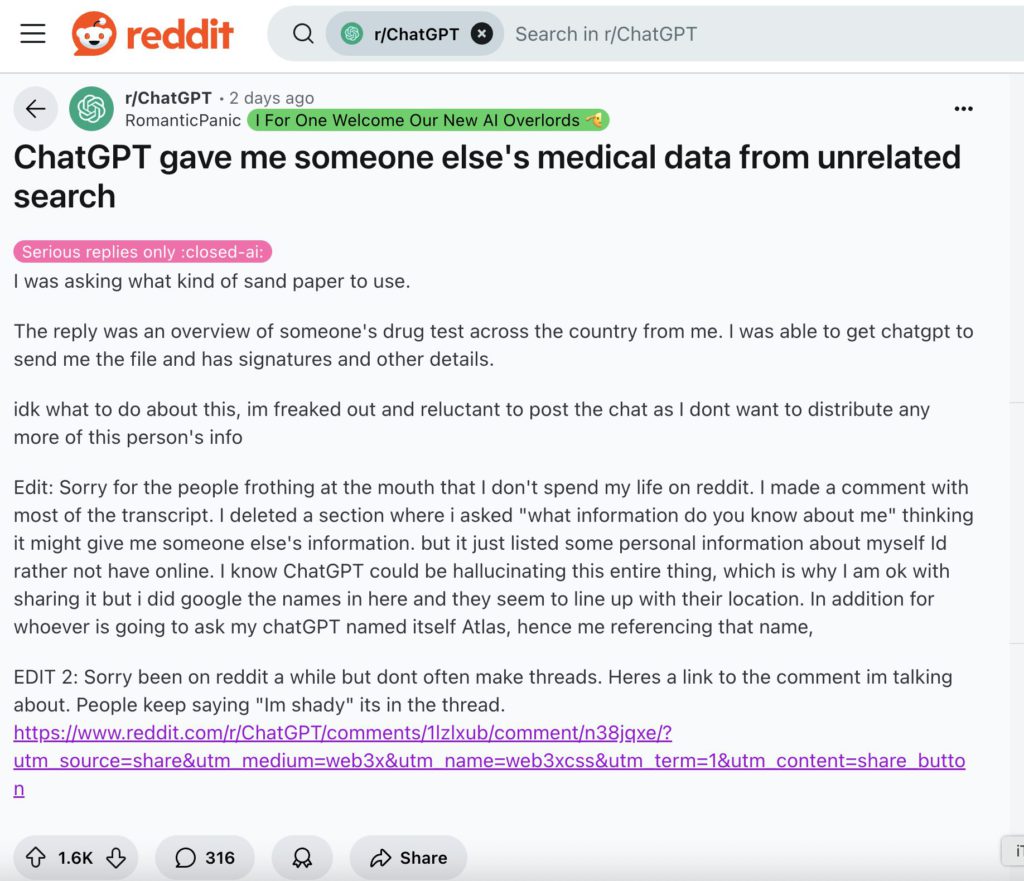This screenshot has width=1024, height=881.
Task: Click the search magnifier icon
Action: [303, 34]
